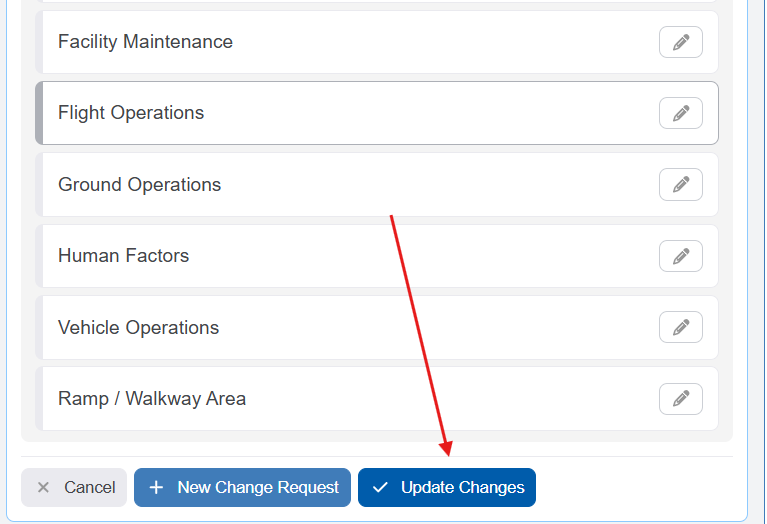Click the plus icon on New Change Request

tap(156, 488)
